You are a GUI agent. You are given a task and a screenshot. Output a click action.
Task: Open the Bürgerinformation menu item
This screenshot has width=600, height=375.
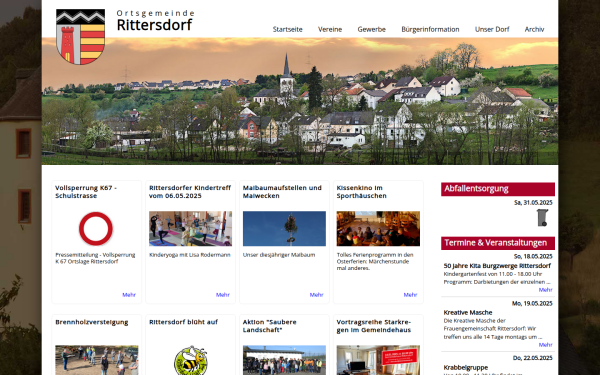[x=430, y=29]
